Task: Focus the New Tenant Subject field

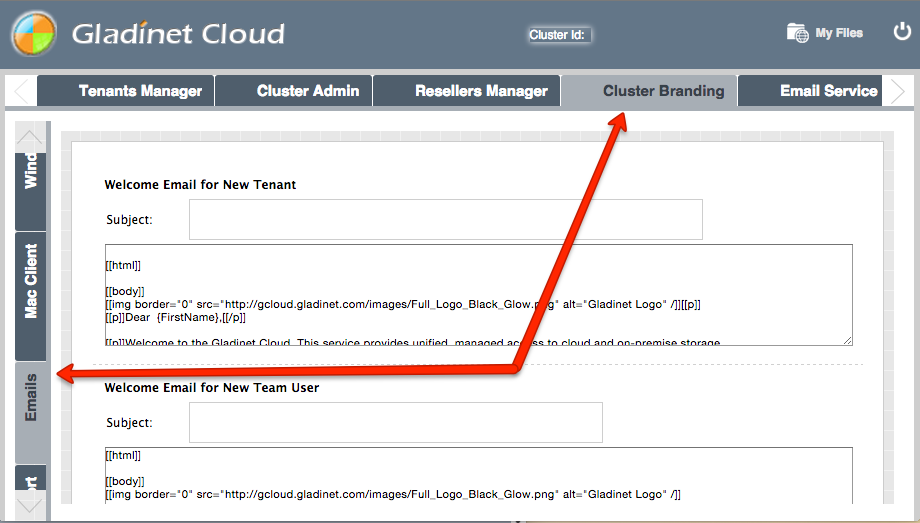Action: tap(445, 220)
